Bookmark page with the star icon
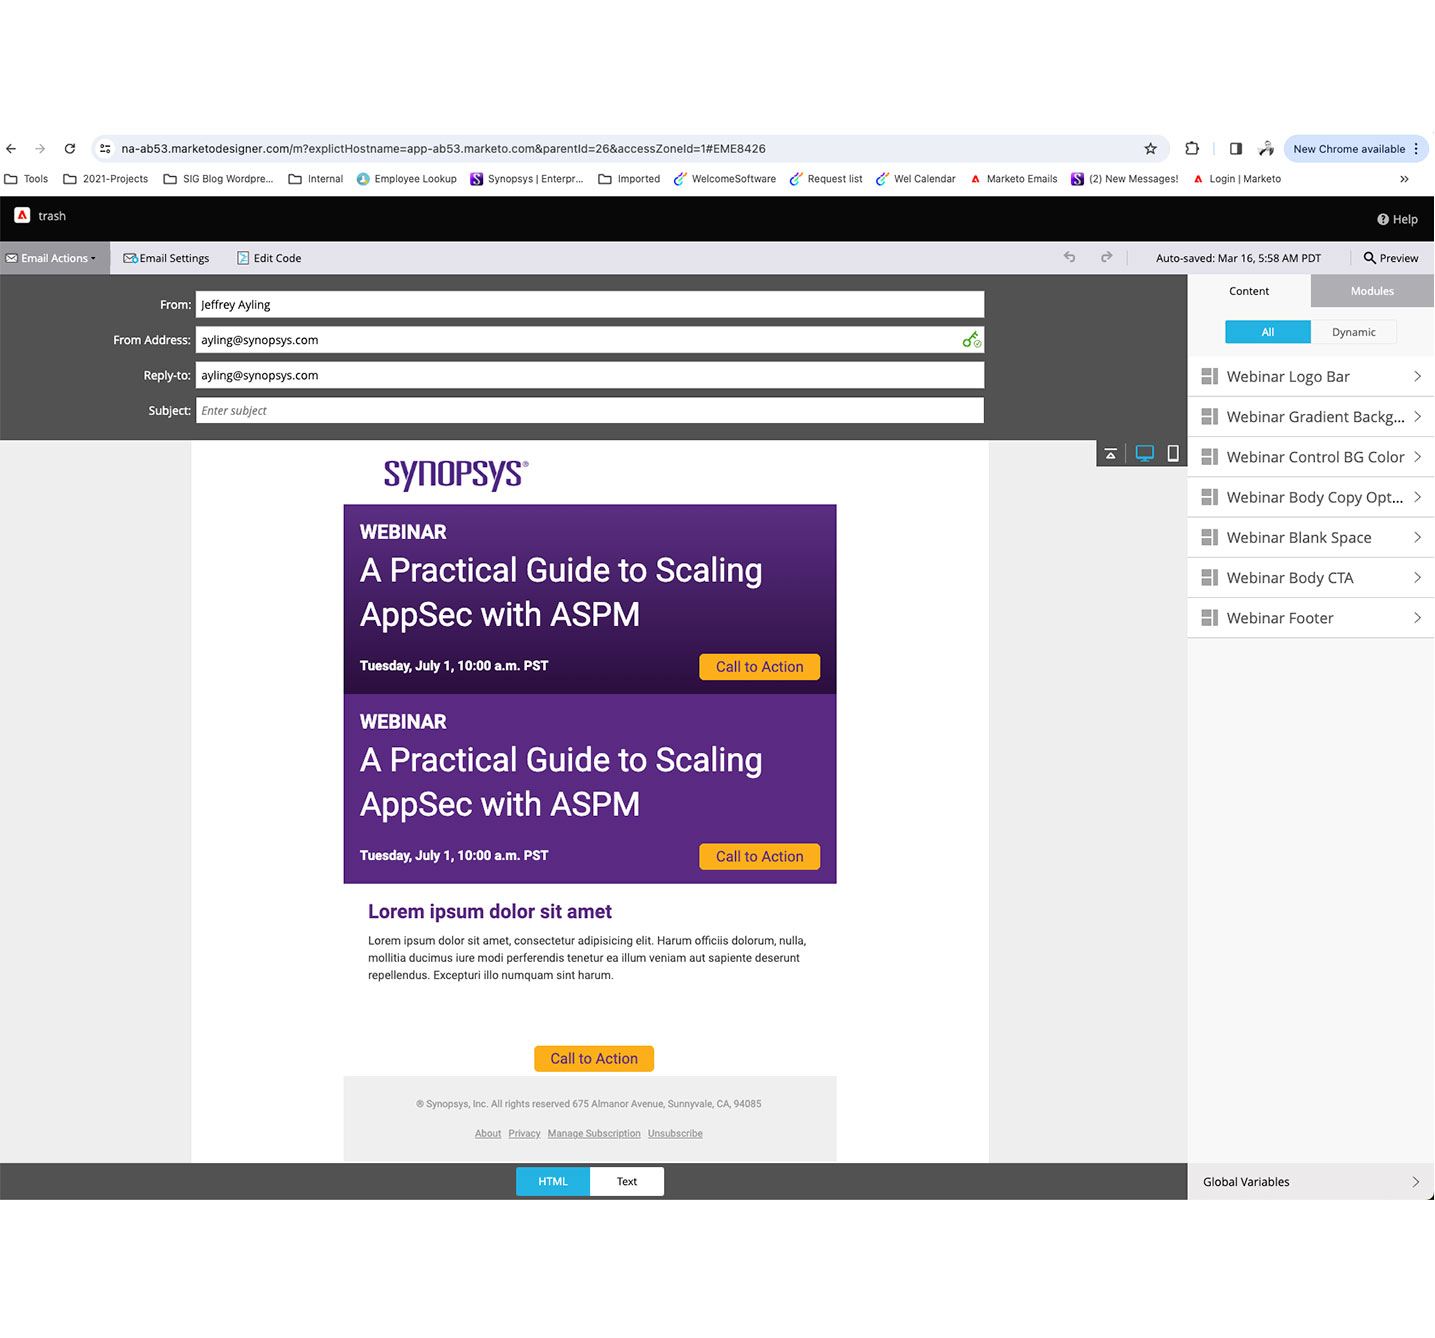This screenshot has width=1435, height=1338. click(1150, 149)
